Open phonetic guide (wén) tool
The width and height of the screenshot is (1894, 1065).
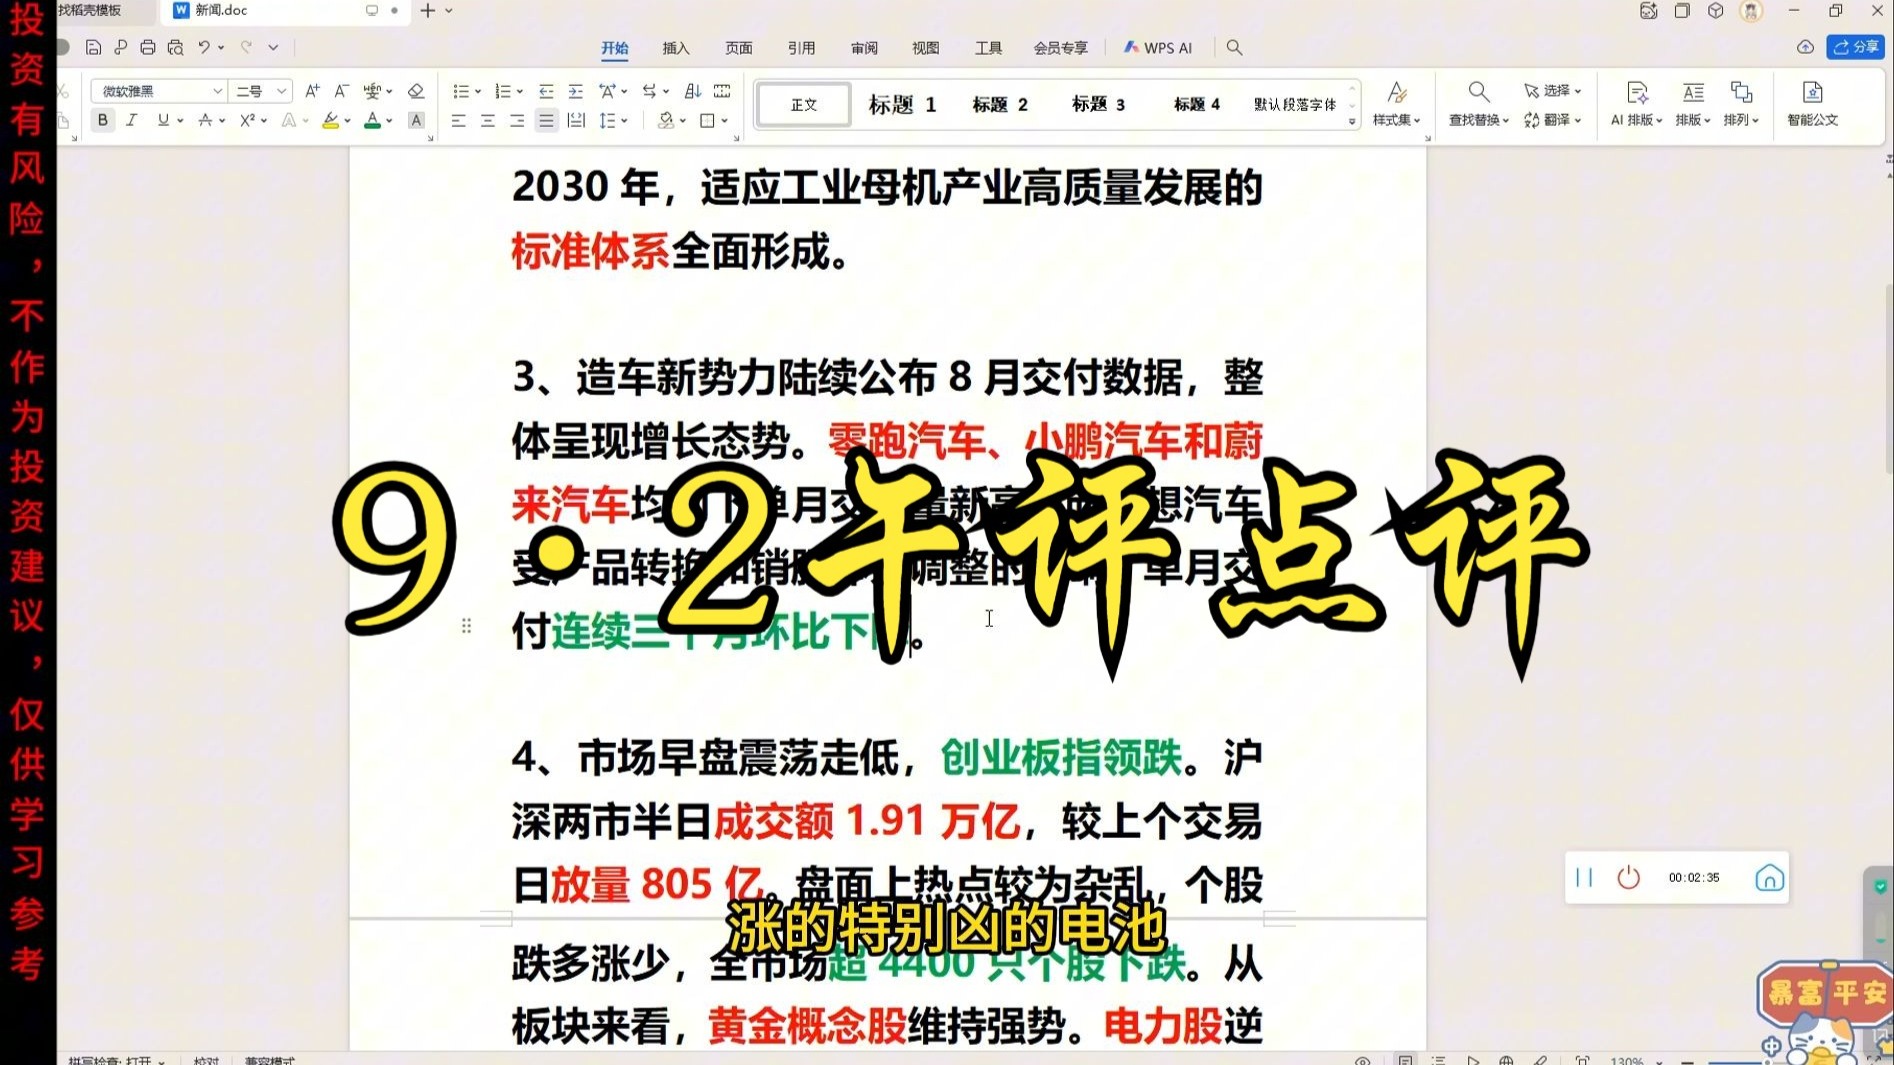point(372,91)
